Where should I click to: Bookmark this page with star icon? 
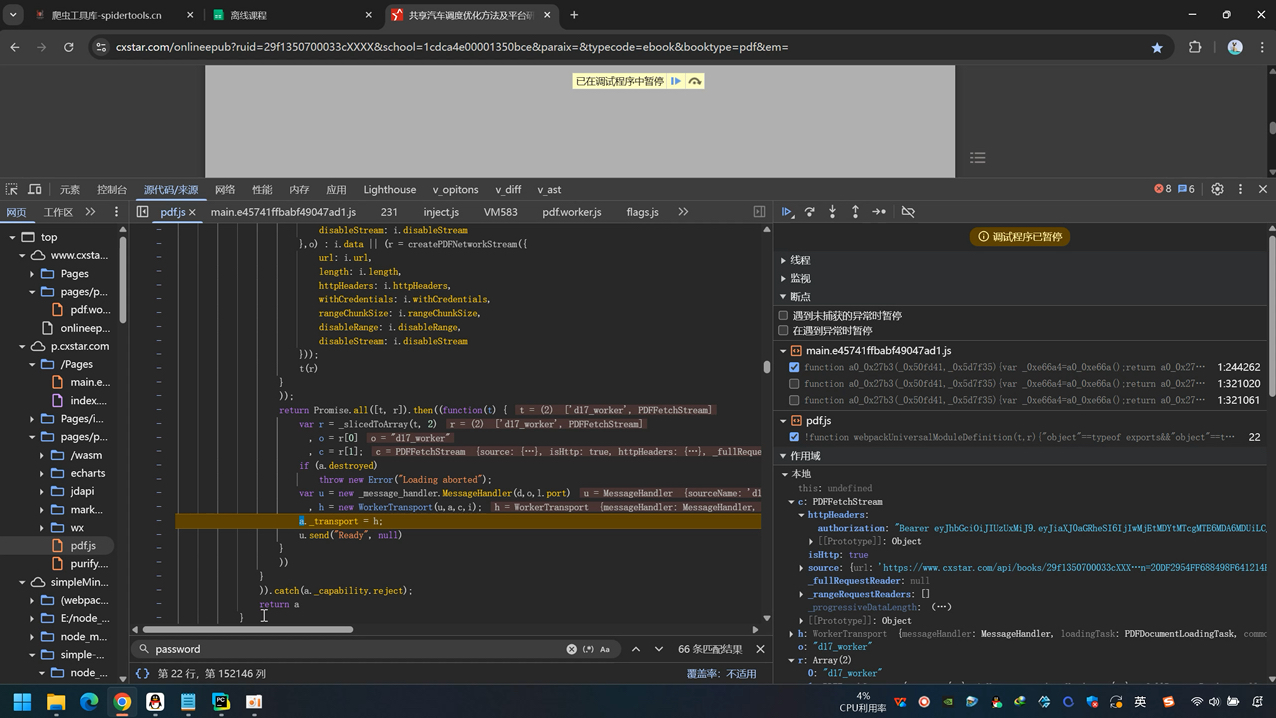pos(1157,47)
